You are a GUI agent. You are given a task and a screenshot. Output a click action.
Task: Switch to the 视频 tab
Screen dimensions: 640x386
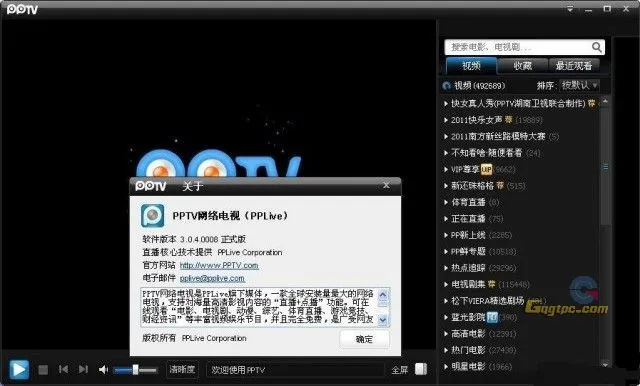point(471,66)
